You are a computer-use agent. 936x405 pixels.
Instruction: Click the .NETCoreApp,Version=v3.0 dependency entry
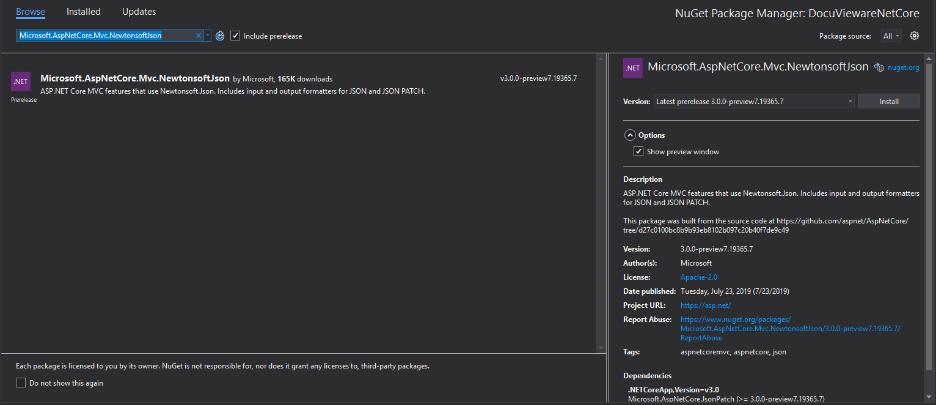point(673,389)
